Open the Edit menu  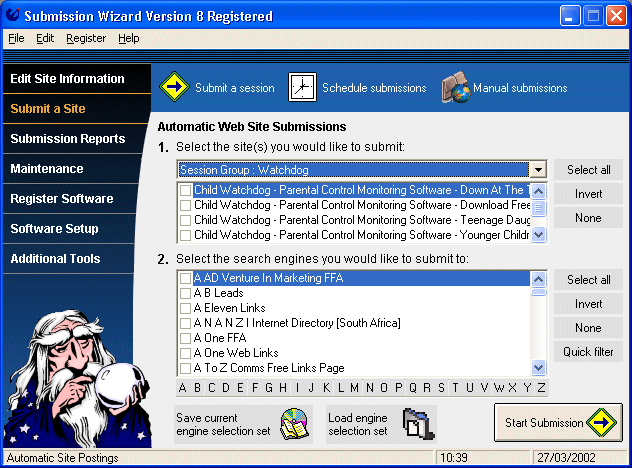tap(45, 38)
